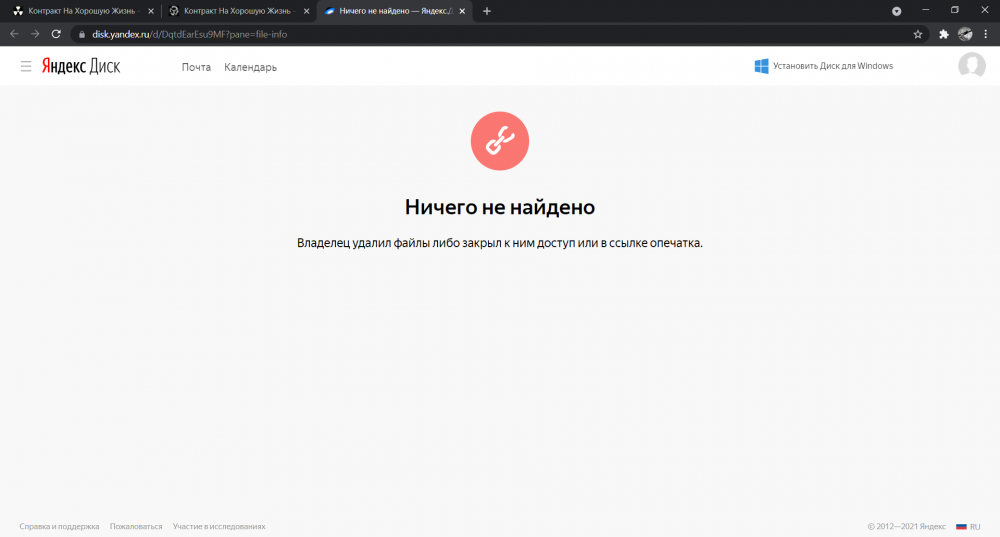View site security lock icon
Image resolution: width=1000 pixels, height=537 pixels.
tap(82, 34)
